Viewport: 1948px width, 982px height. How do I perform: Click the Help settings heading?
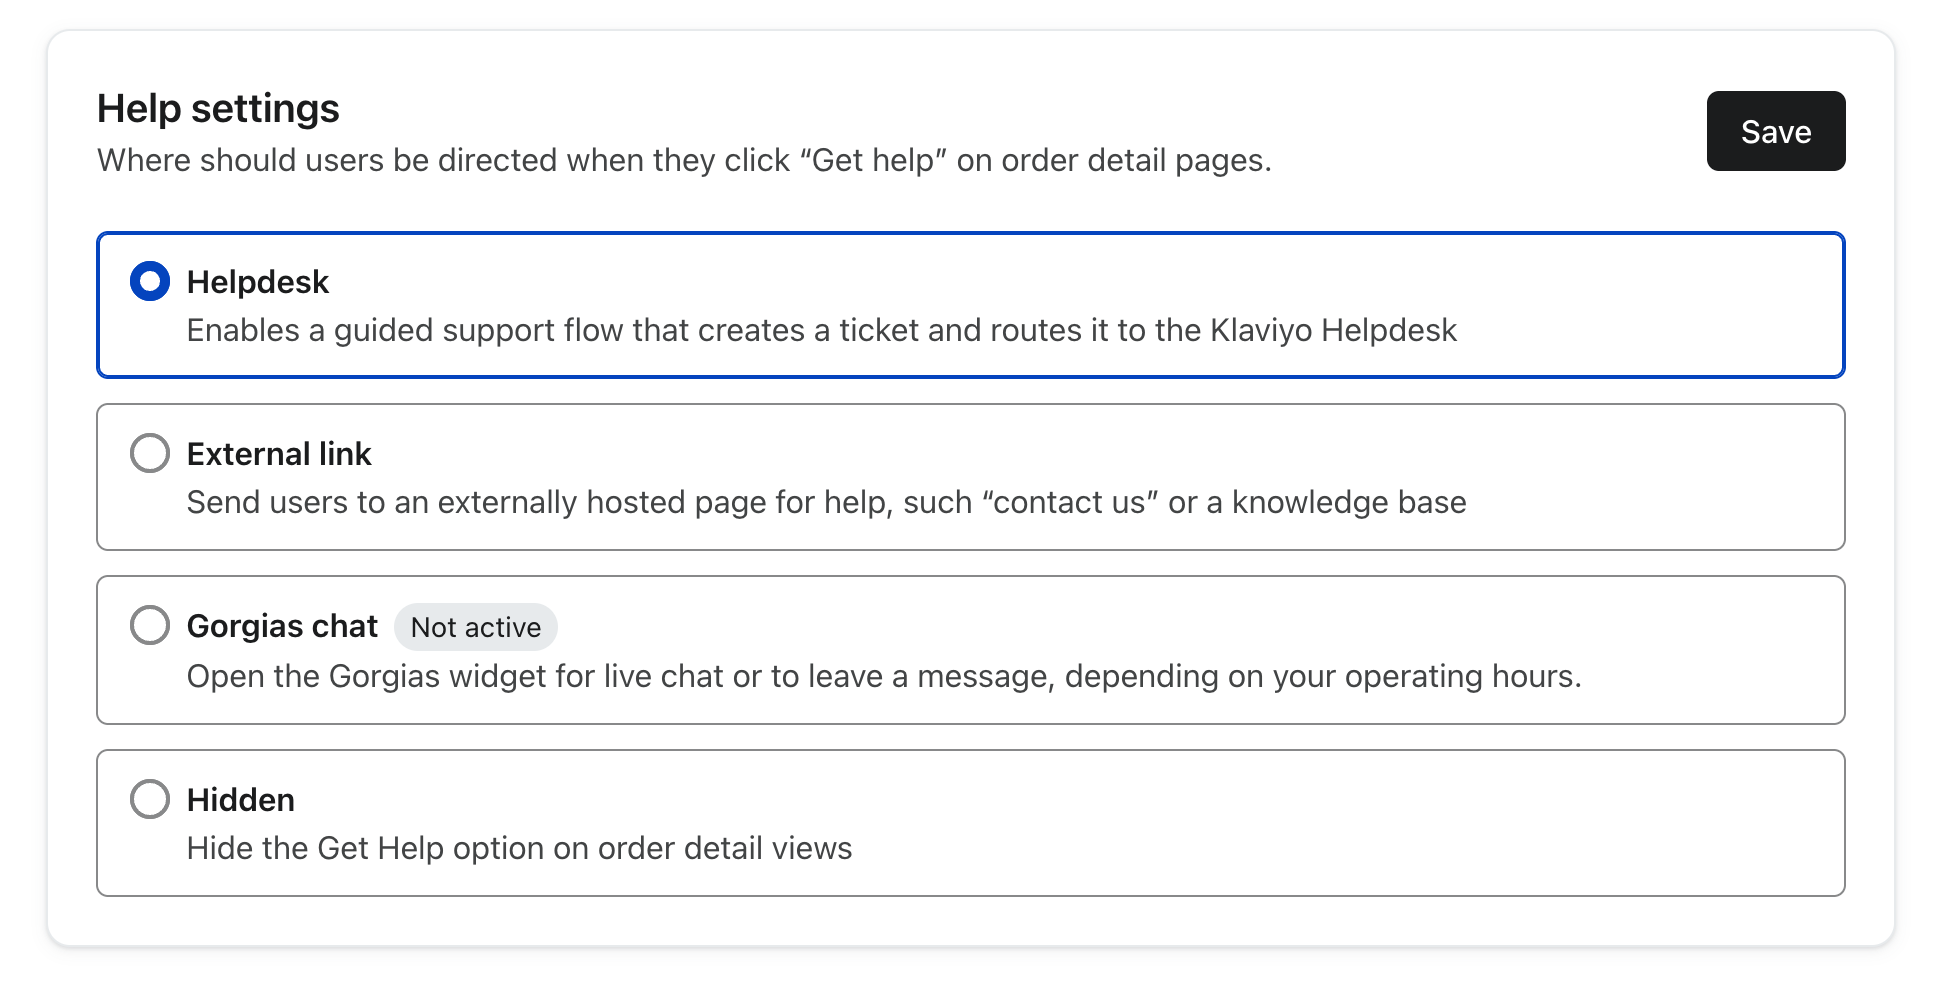218,108
